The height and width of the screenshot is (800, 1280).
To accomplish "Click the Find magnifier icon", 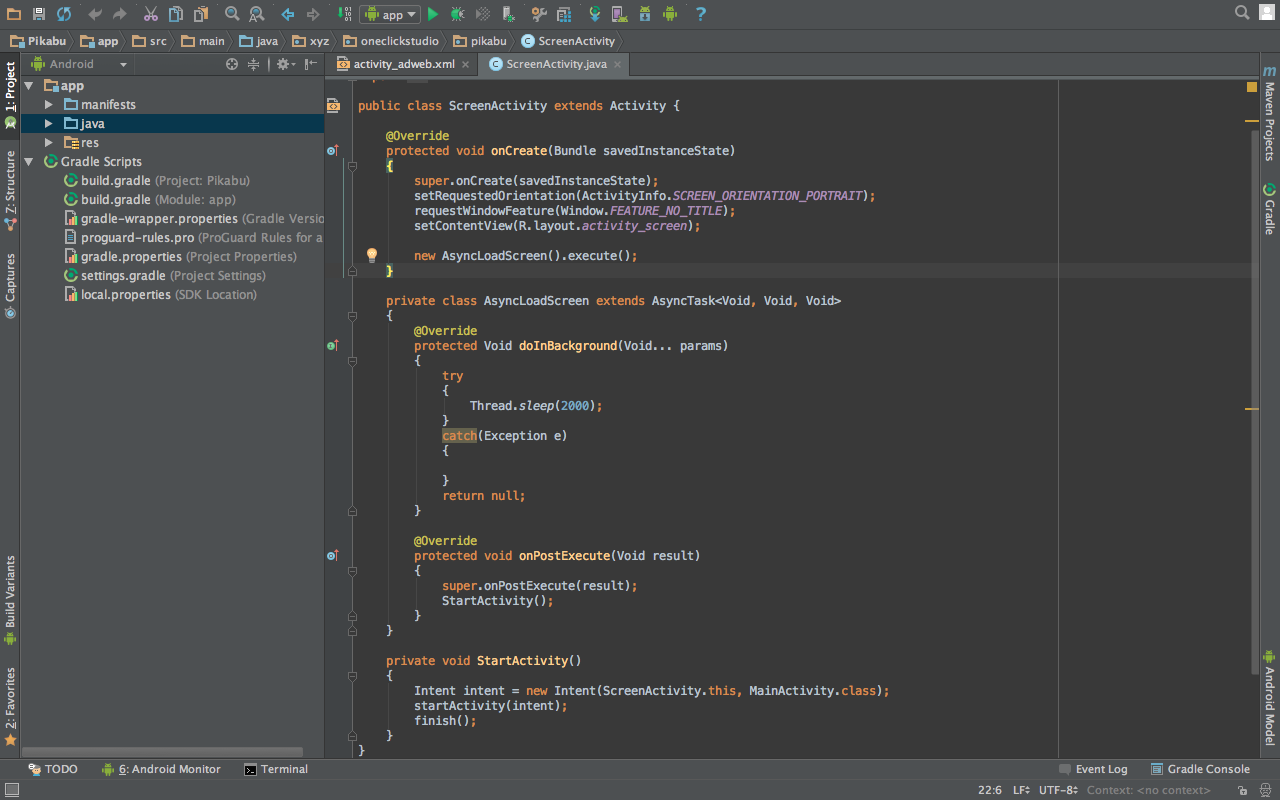I will [x=232, y=14].
